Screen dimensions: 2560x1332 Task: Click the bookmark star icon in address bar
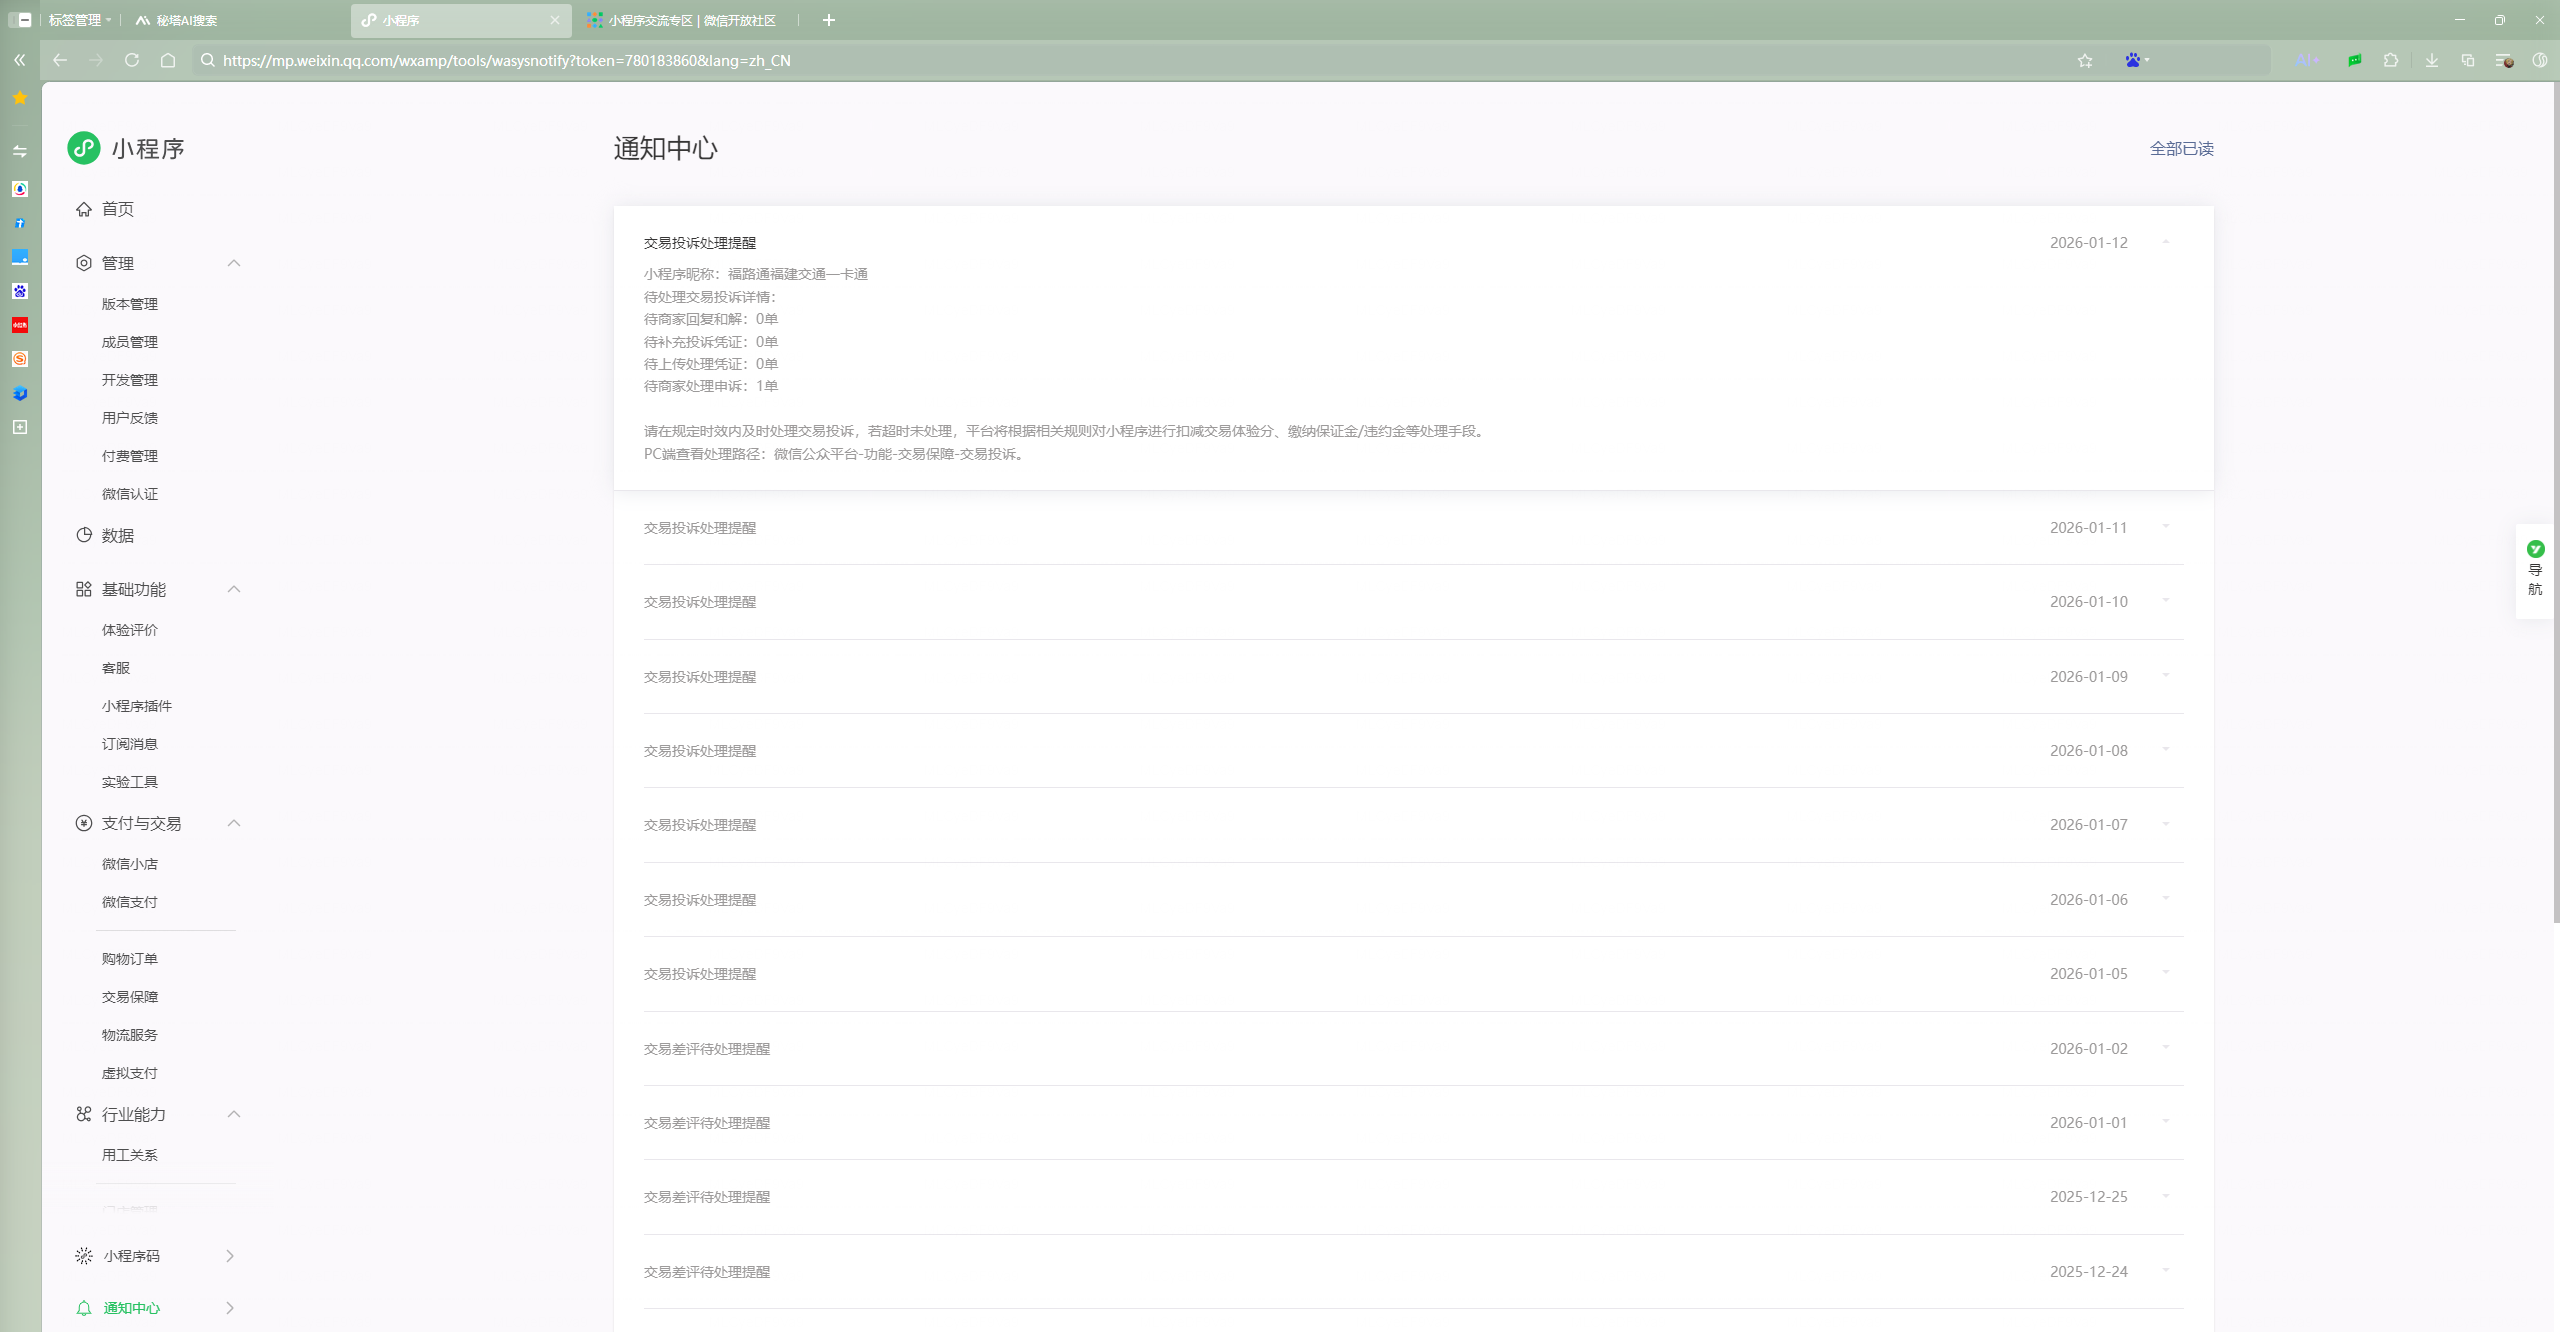(2085, 61)
